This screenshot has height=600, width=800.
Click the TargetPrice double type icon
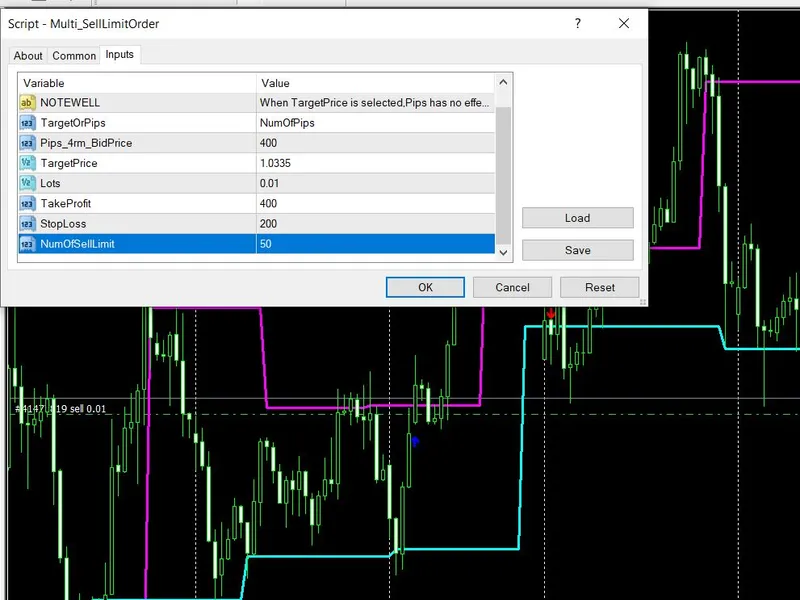[27, 163]
